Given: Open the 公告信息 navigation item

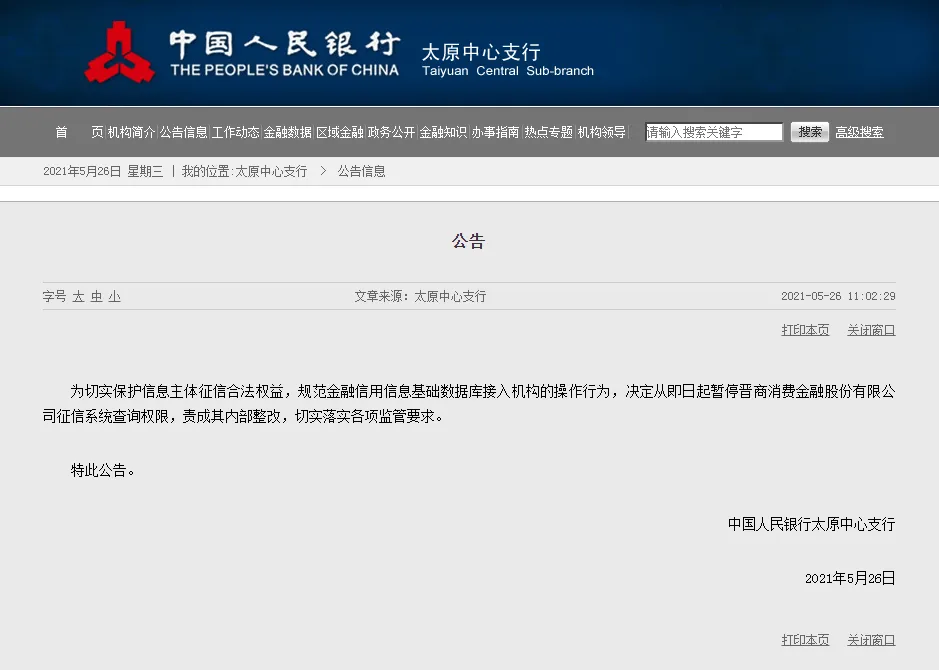Looking at the screenshot, I should (183, 132).
